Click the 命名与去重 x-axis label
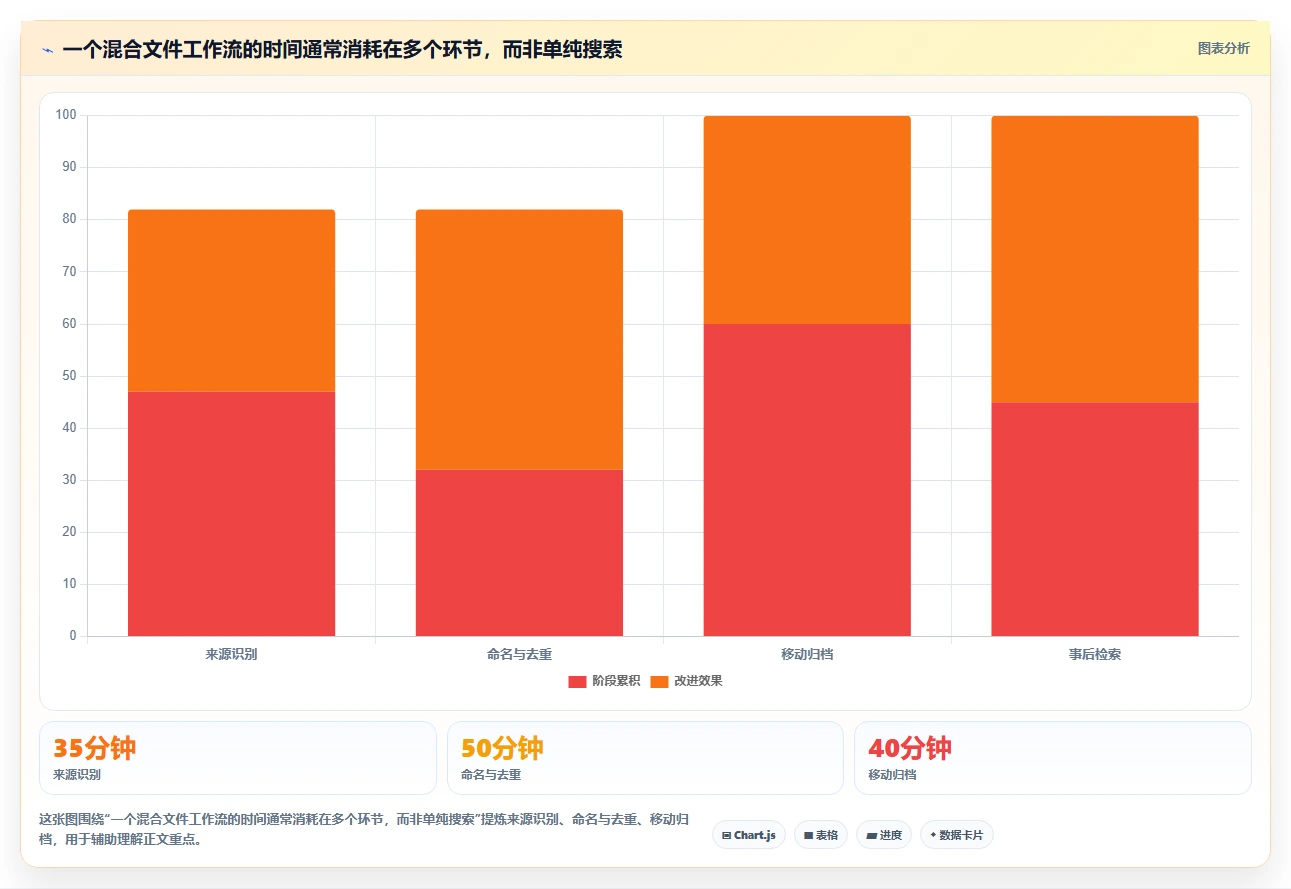The height and width of the screenshot is (889, 1291). [519, 655]
